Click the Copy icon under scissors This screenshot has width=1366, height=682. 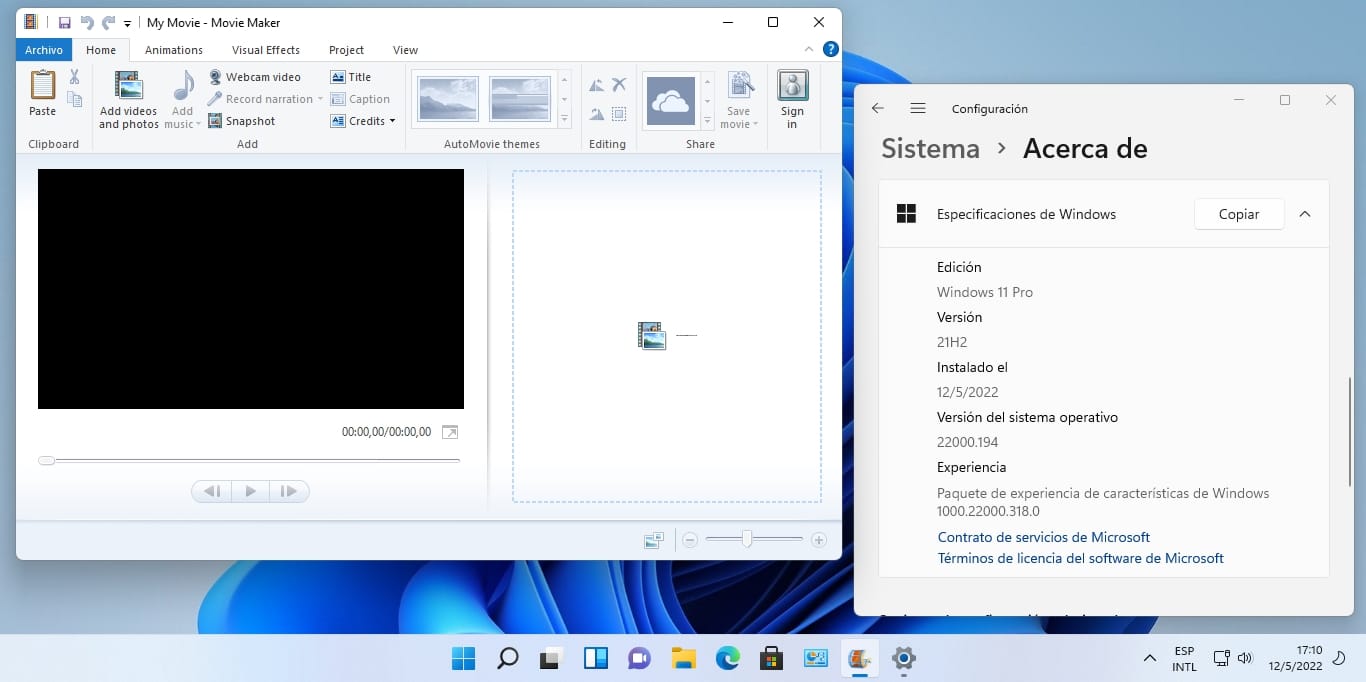click(74, 99)
